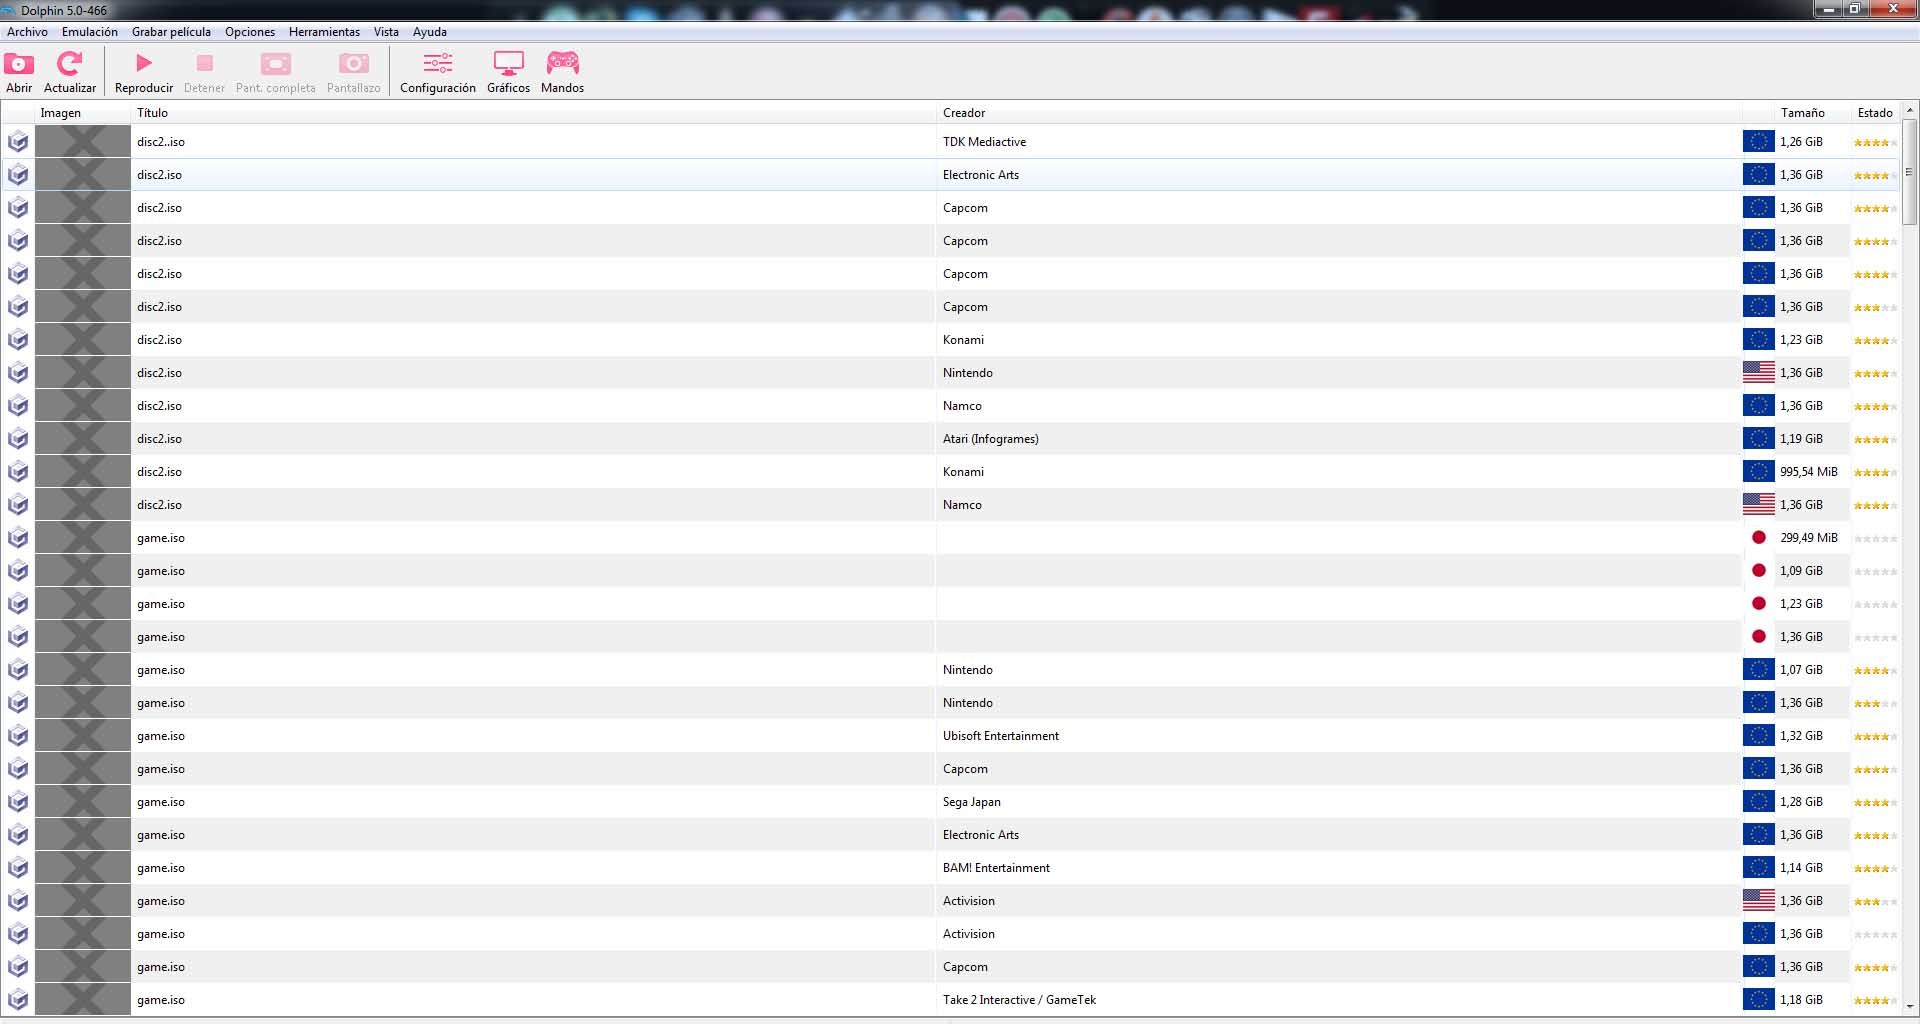The width and height of the screenshot is (1920, 1024).
Task: Open the Emulación menu
Action: (x=90, y=32)
